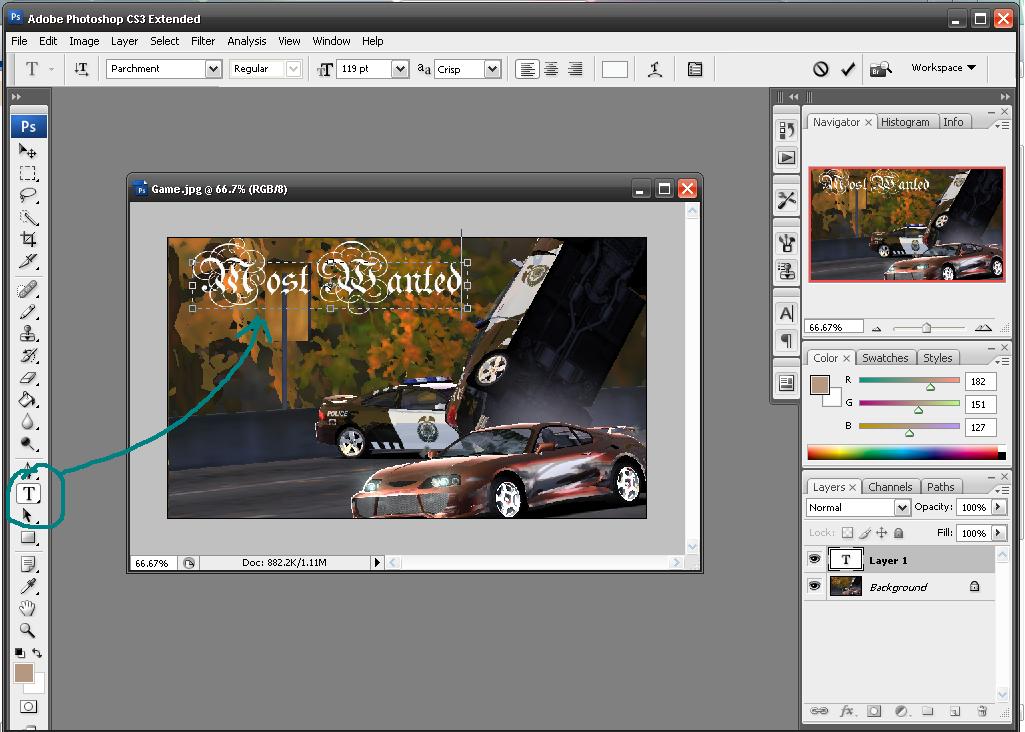Screen dimensions: 1025x732
Task: Hide the Layer 1 text layer
Action: (814, 560)
